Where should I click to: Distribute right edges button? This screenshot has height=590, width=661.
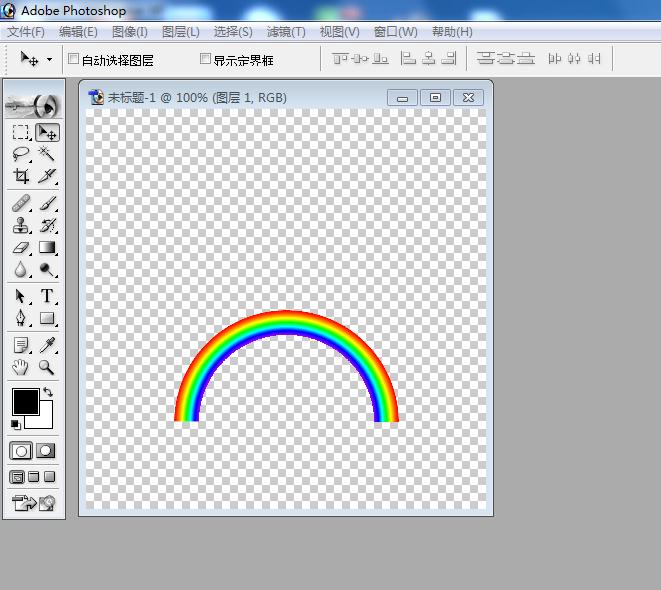[594, 59]
